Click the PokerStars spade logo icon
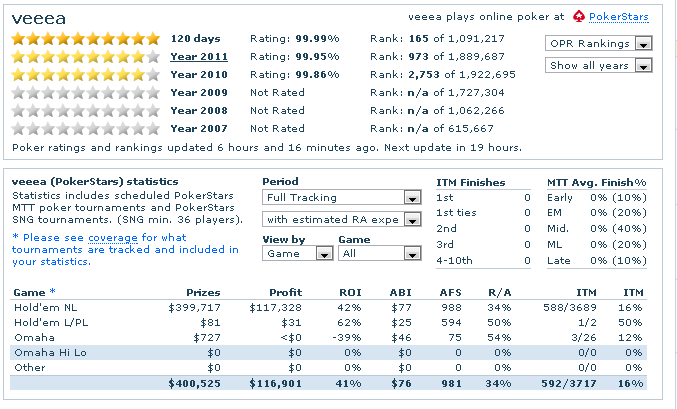 pyautogui.click(x=579, y=17)
